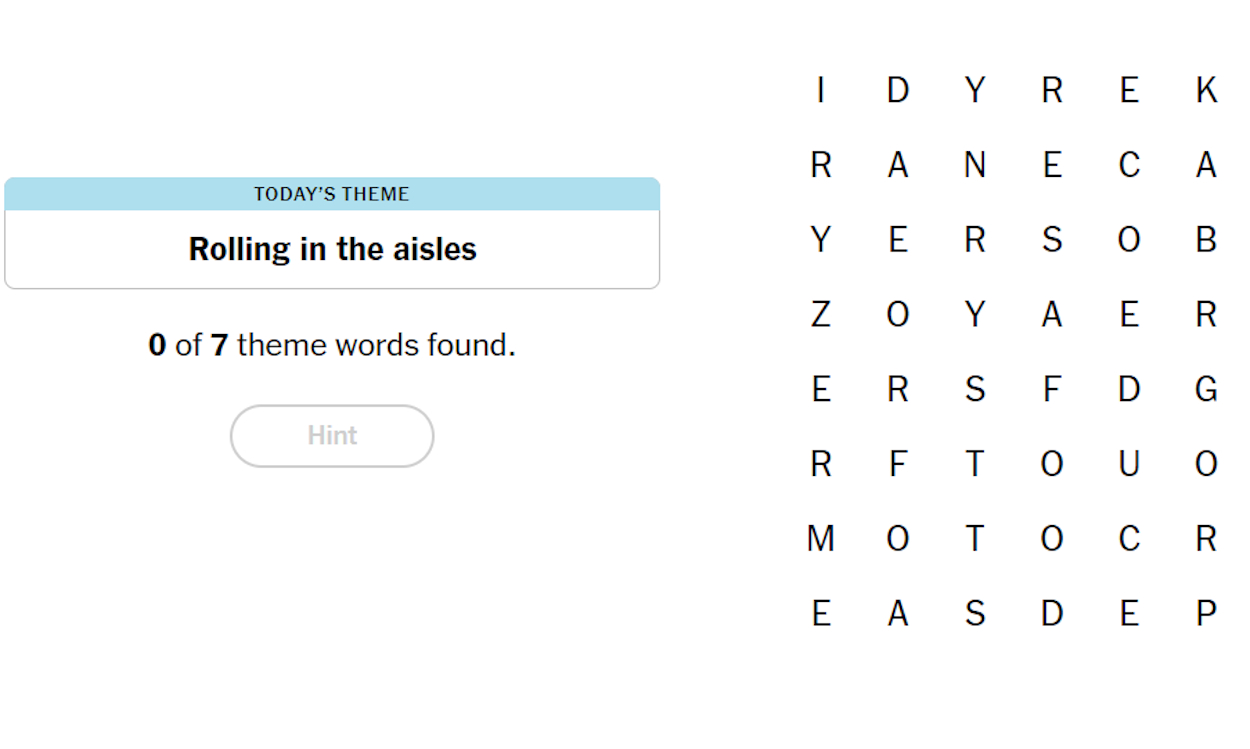Click the 'Rolling in the aisles' theme title
The height and width of the screenshot is (749, 1250).
tap(332, 249)
